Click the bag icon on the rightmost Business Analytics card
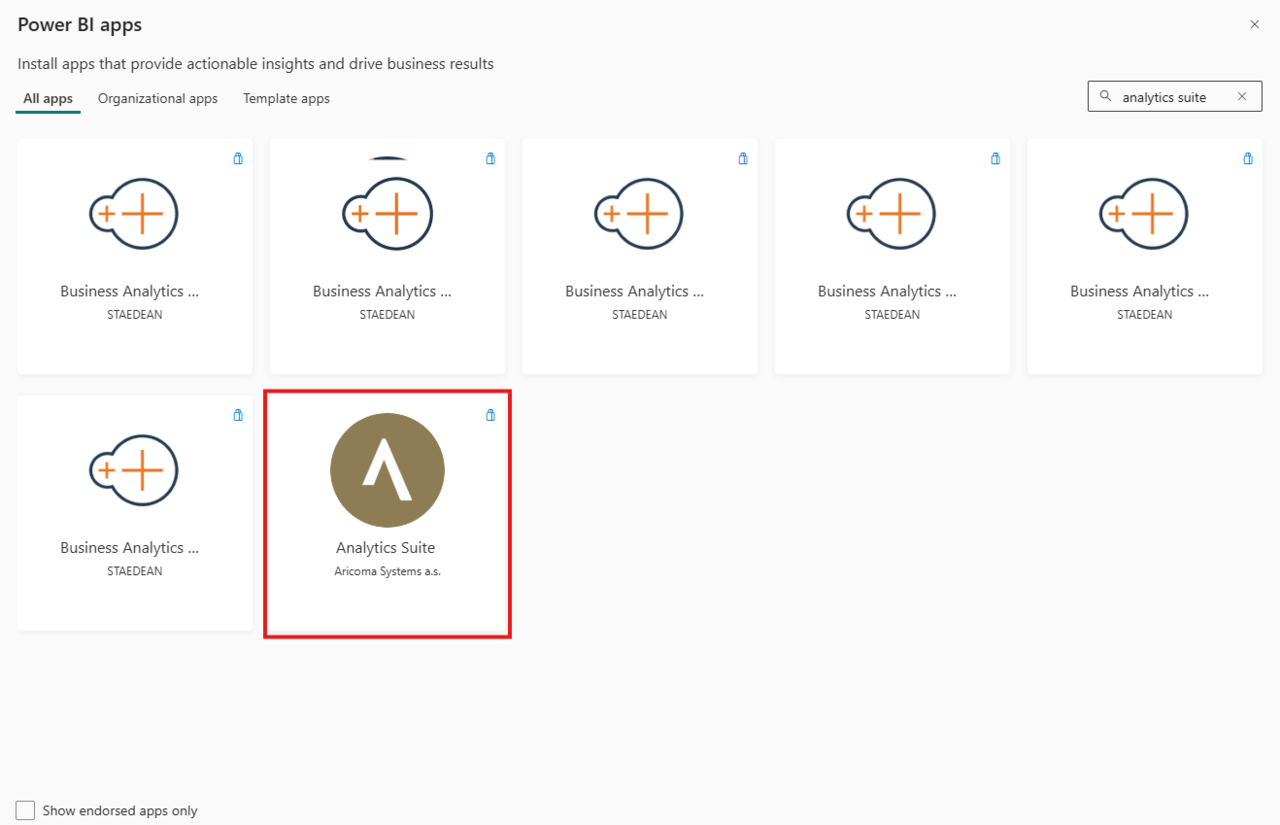 pos(1248,158)
